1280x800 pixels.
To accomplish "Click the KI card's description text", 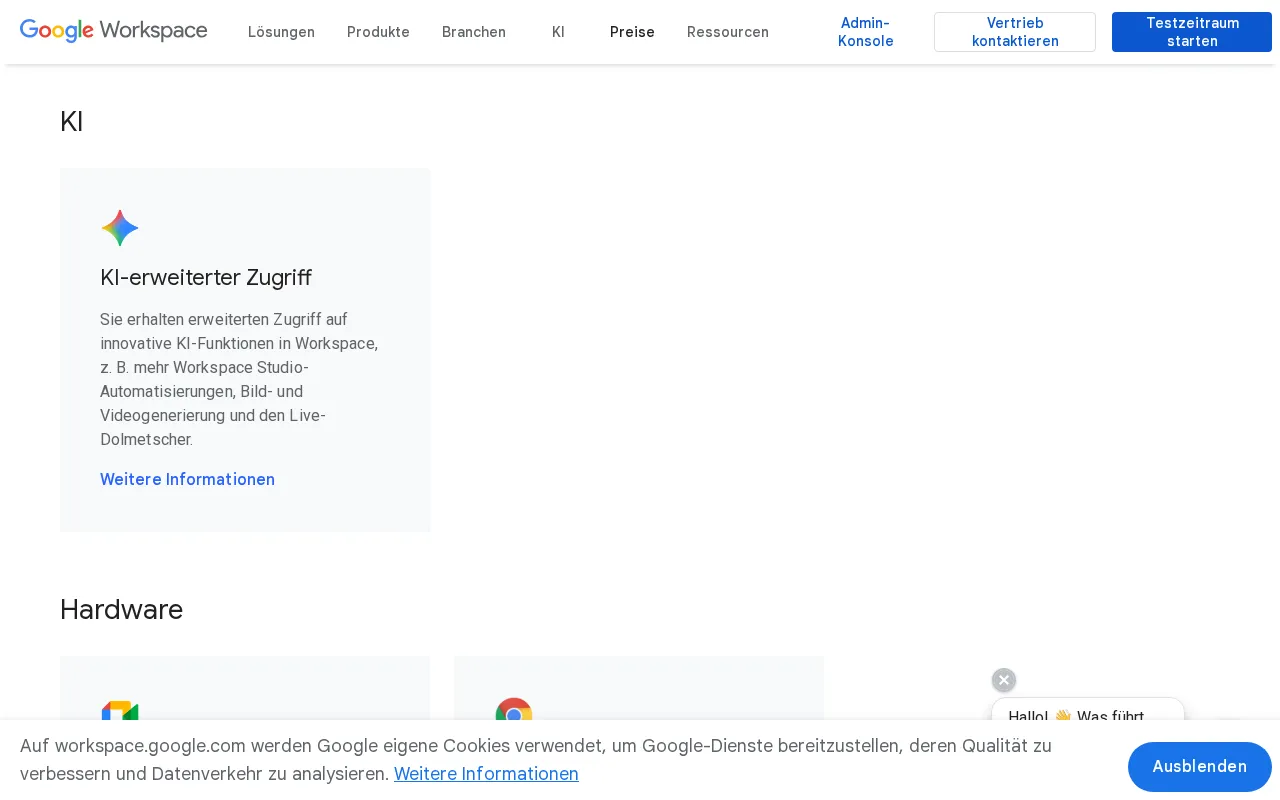I will [239, 380].
